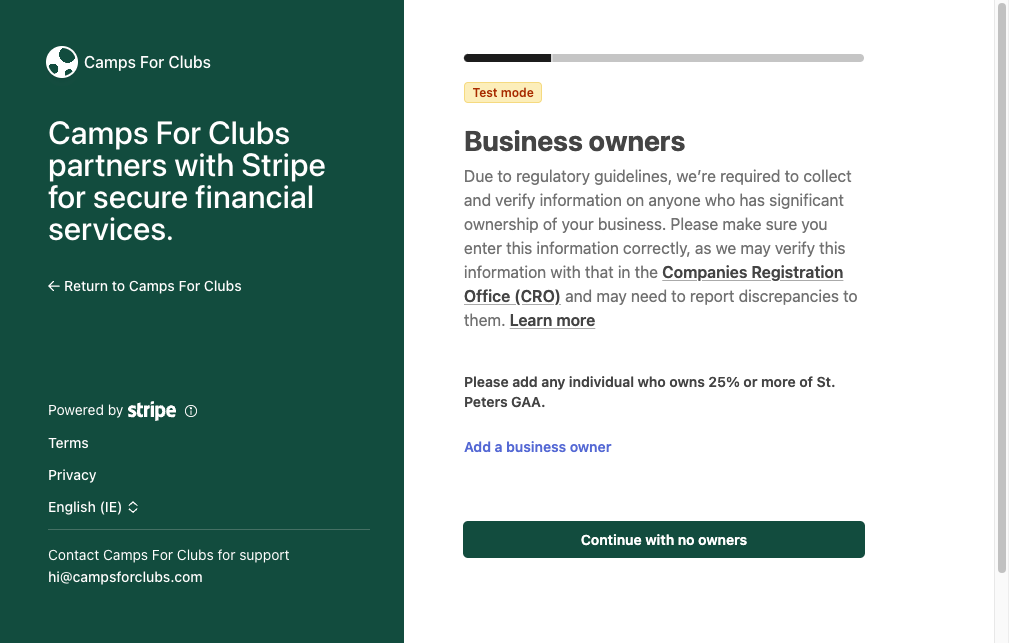Click the Business owners heading
Viewport: 1024px width, 643px height.
tap(575, 142)
